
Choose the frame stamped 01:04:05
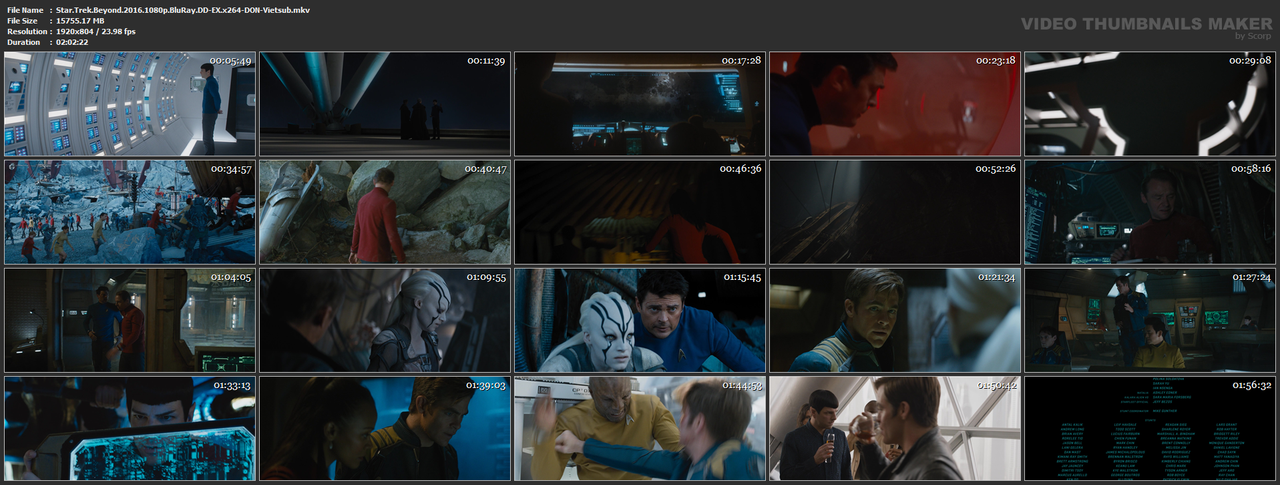pyautogui.click(x=130, y=320)
